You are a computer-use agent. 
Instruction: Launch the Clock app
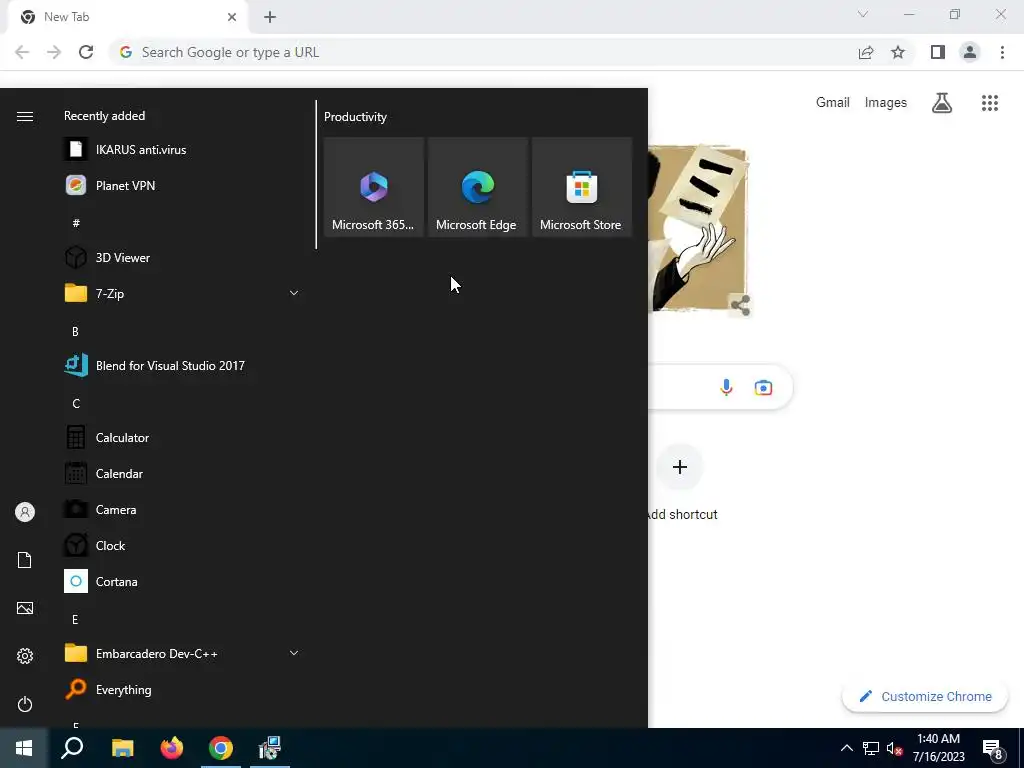point(183,545)
